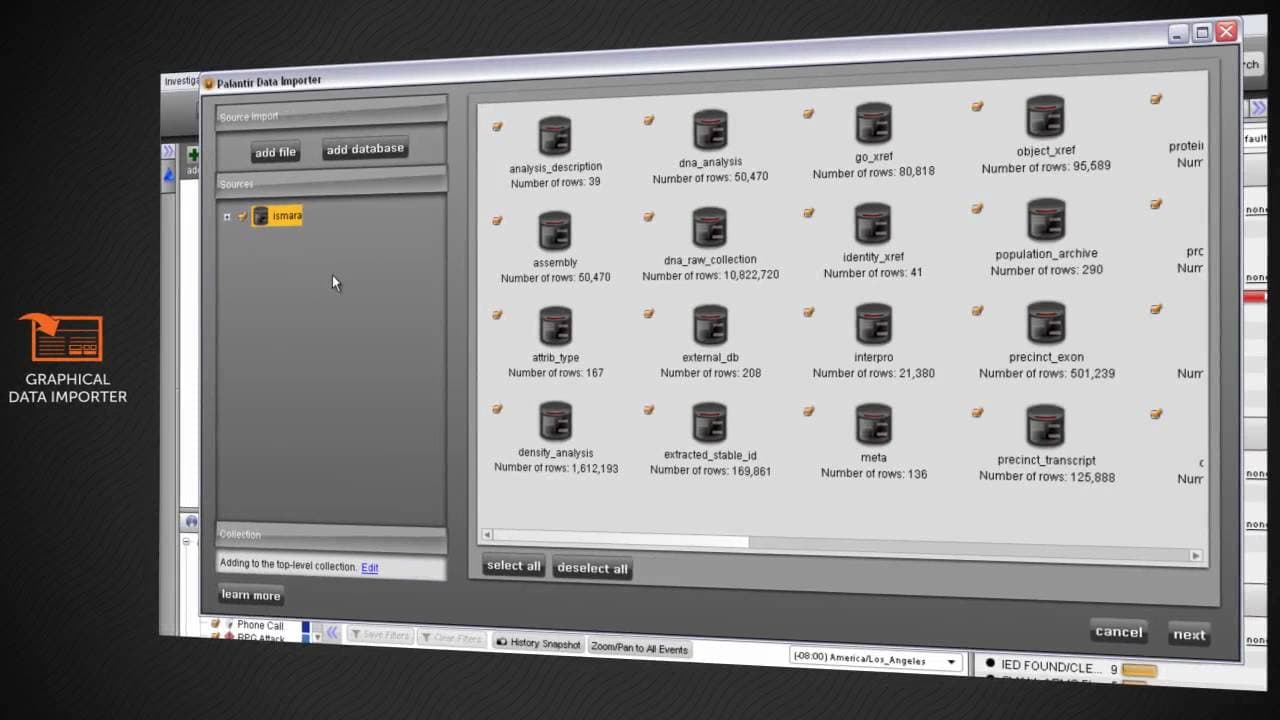Select the attrib_type table icon

555,327
